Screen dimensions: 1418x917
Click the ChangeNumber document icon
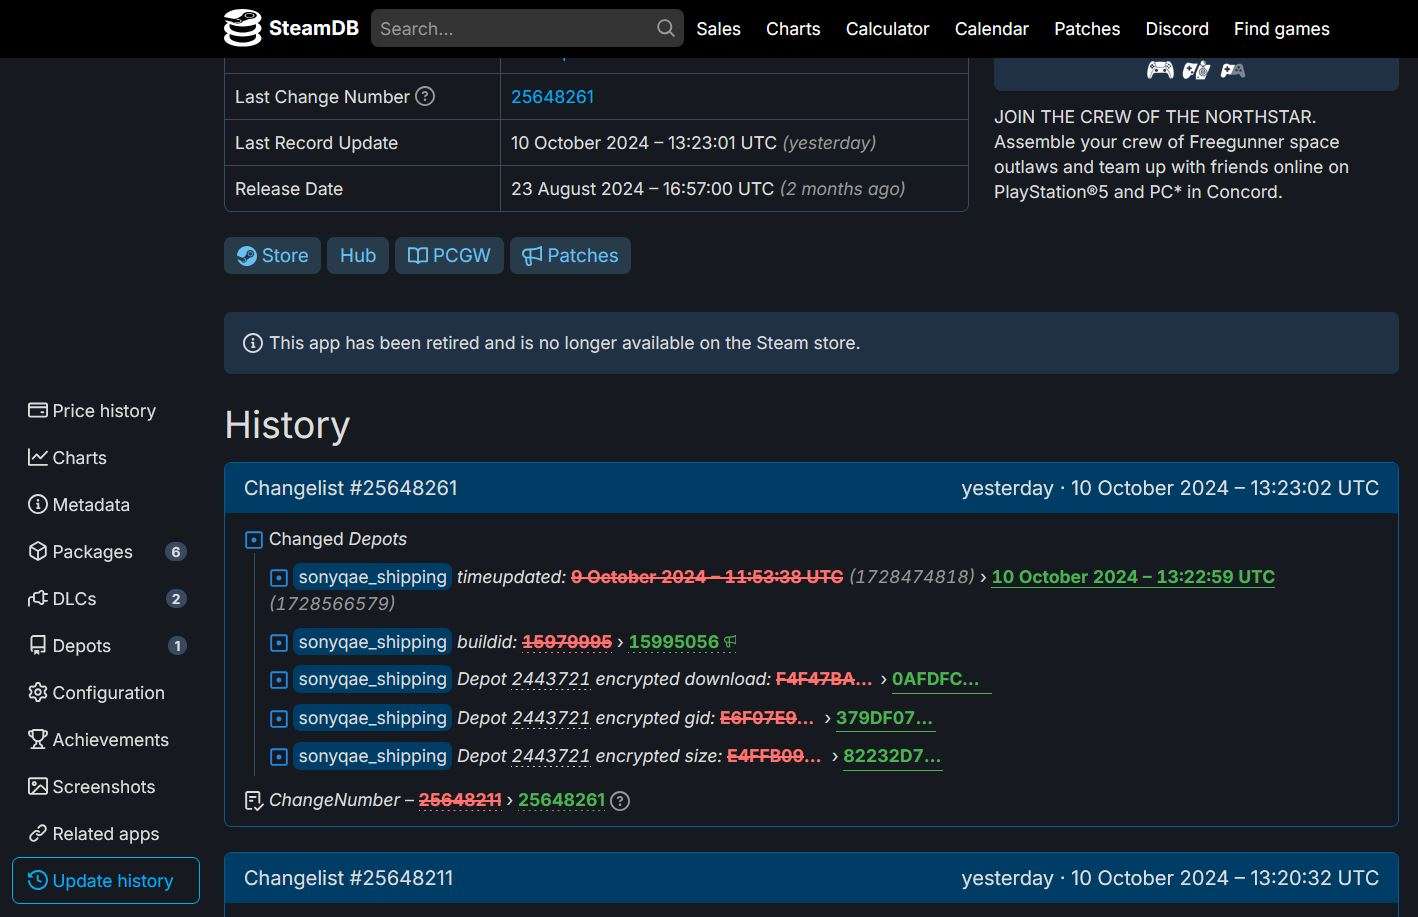tap(254, 800)
